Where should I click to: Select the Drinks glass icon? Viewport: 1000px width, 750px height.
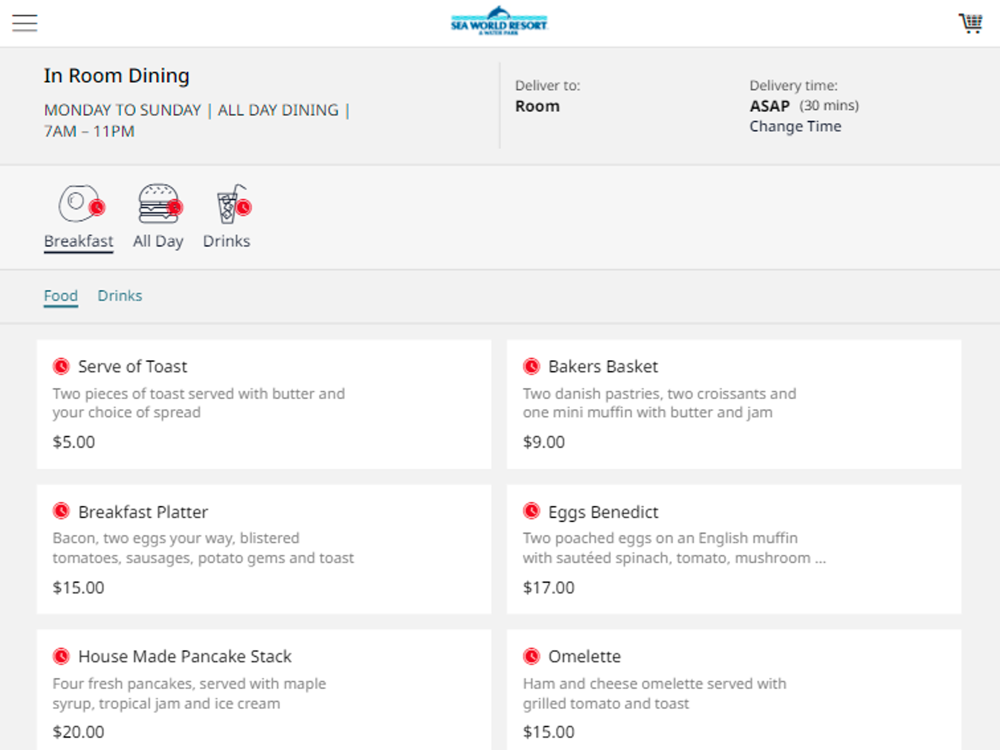click(233, 203)
